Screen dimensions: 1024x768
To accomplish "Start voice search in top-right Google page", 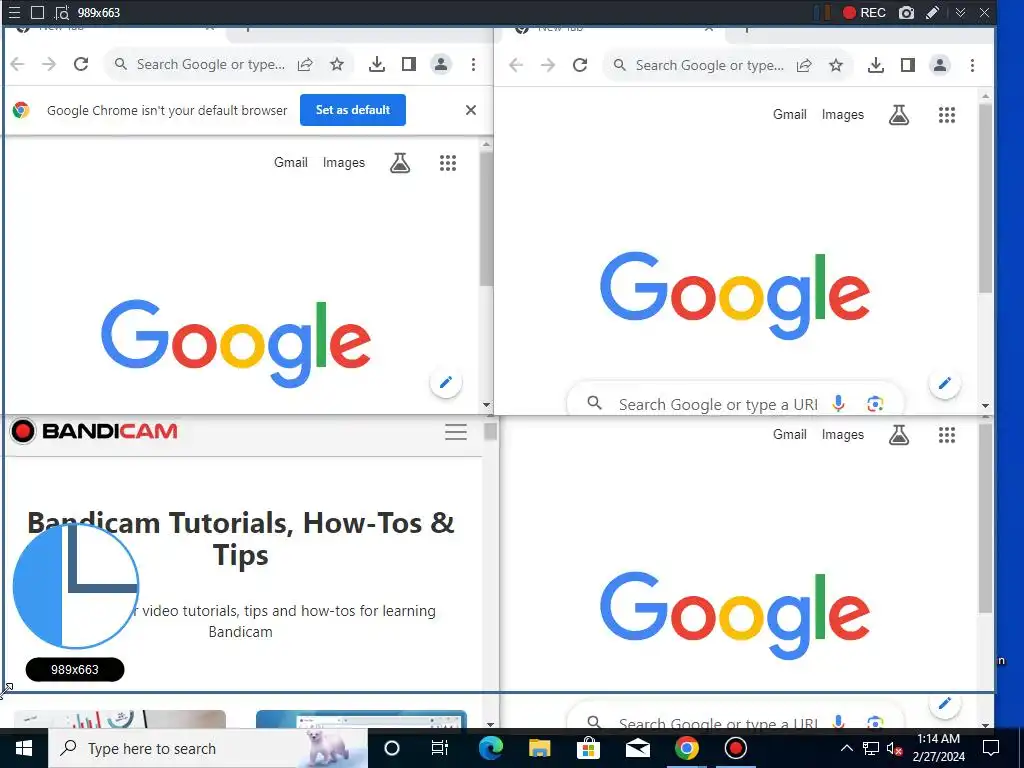I will (839, 403).
